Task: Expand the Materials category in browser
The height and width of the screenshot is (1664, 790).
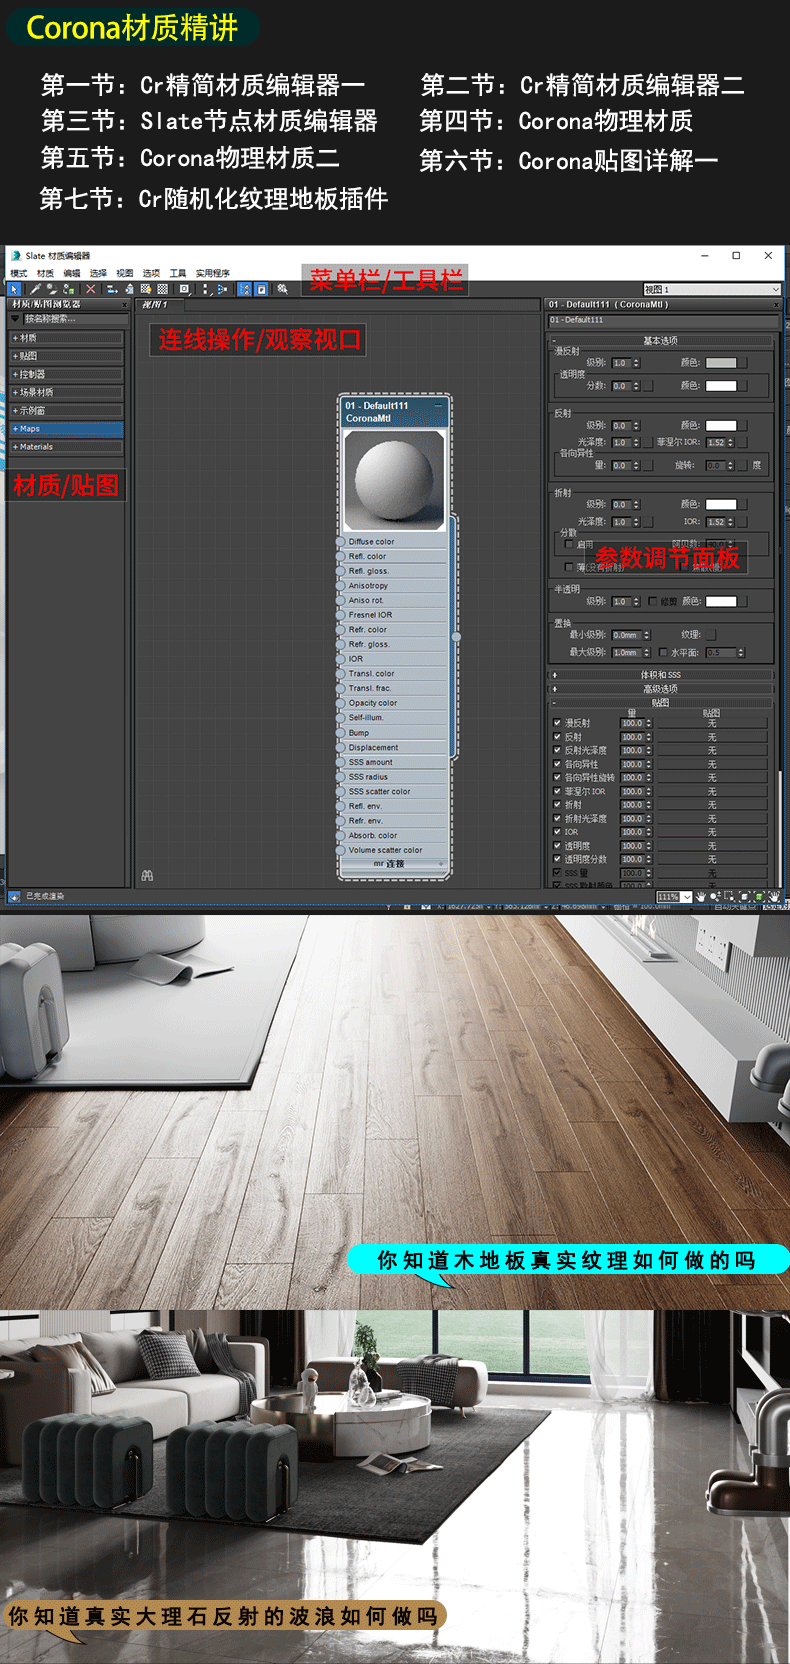Action: pos(66,446)
